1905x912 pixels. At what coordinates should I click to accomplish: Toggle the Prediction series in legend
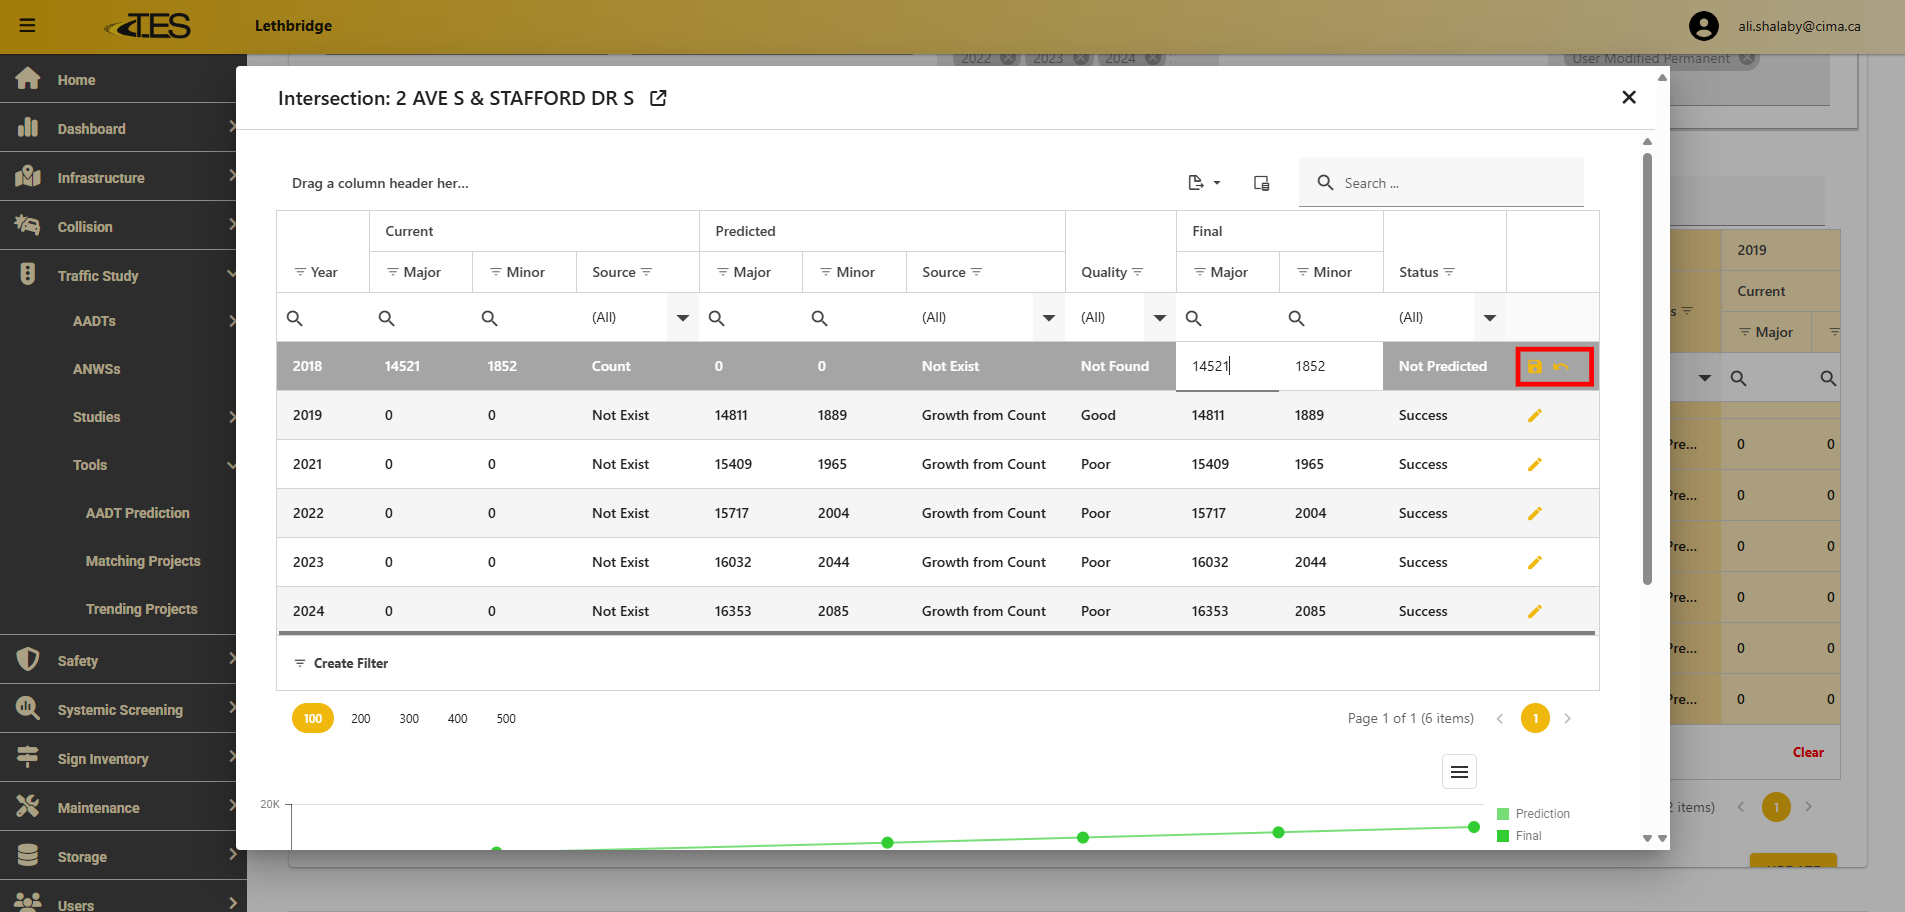pos(1542,814)
